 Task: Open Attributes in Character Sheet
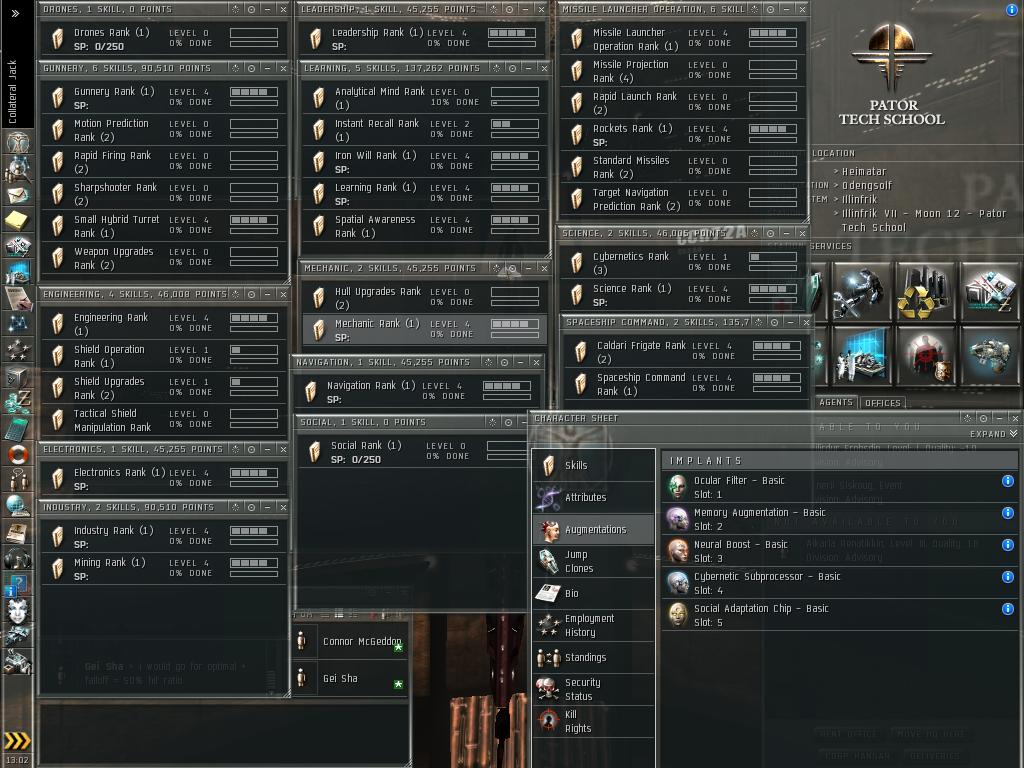[x=594, y=498]
